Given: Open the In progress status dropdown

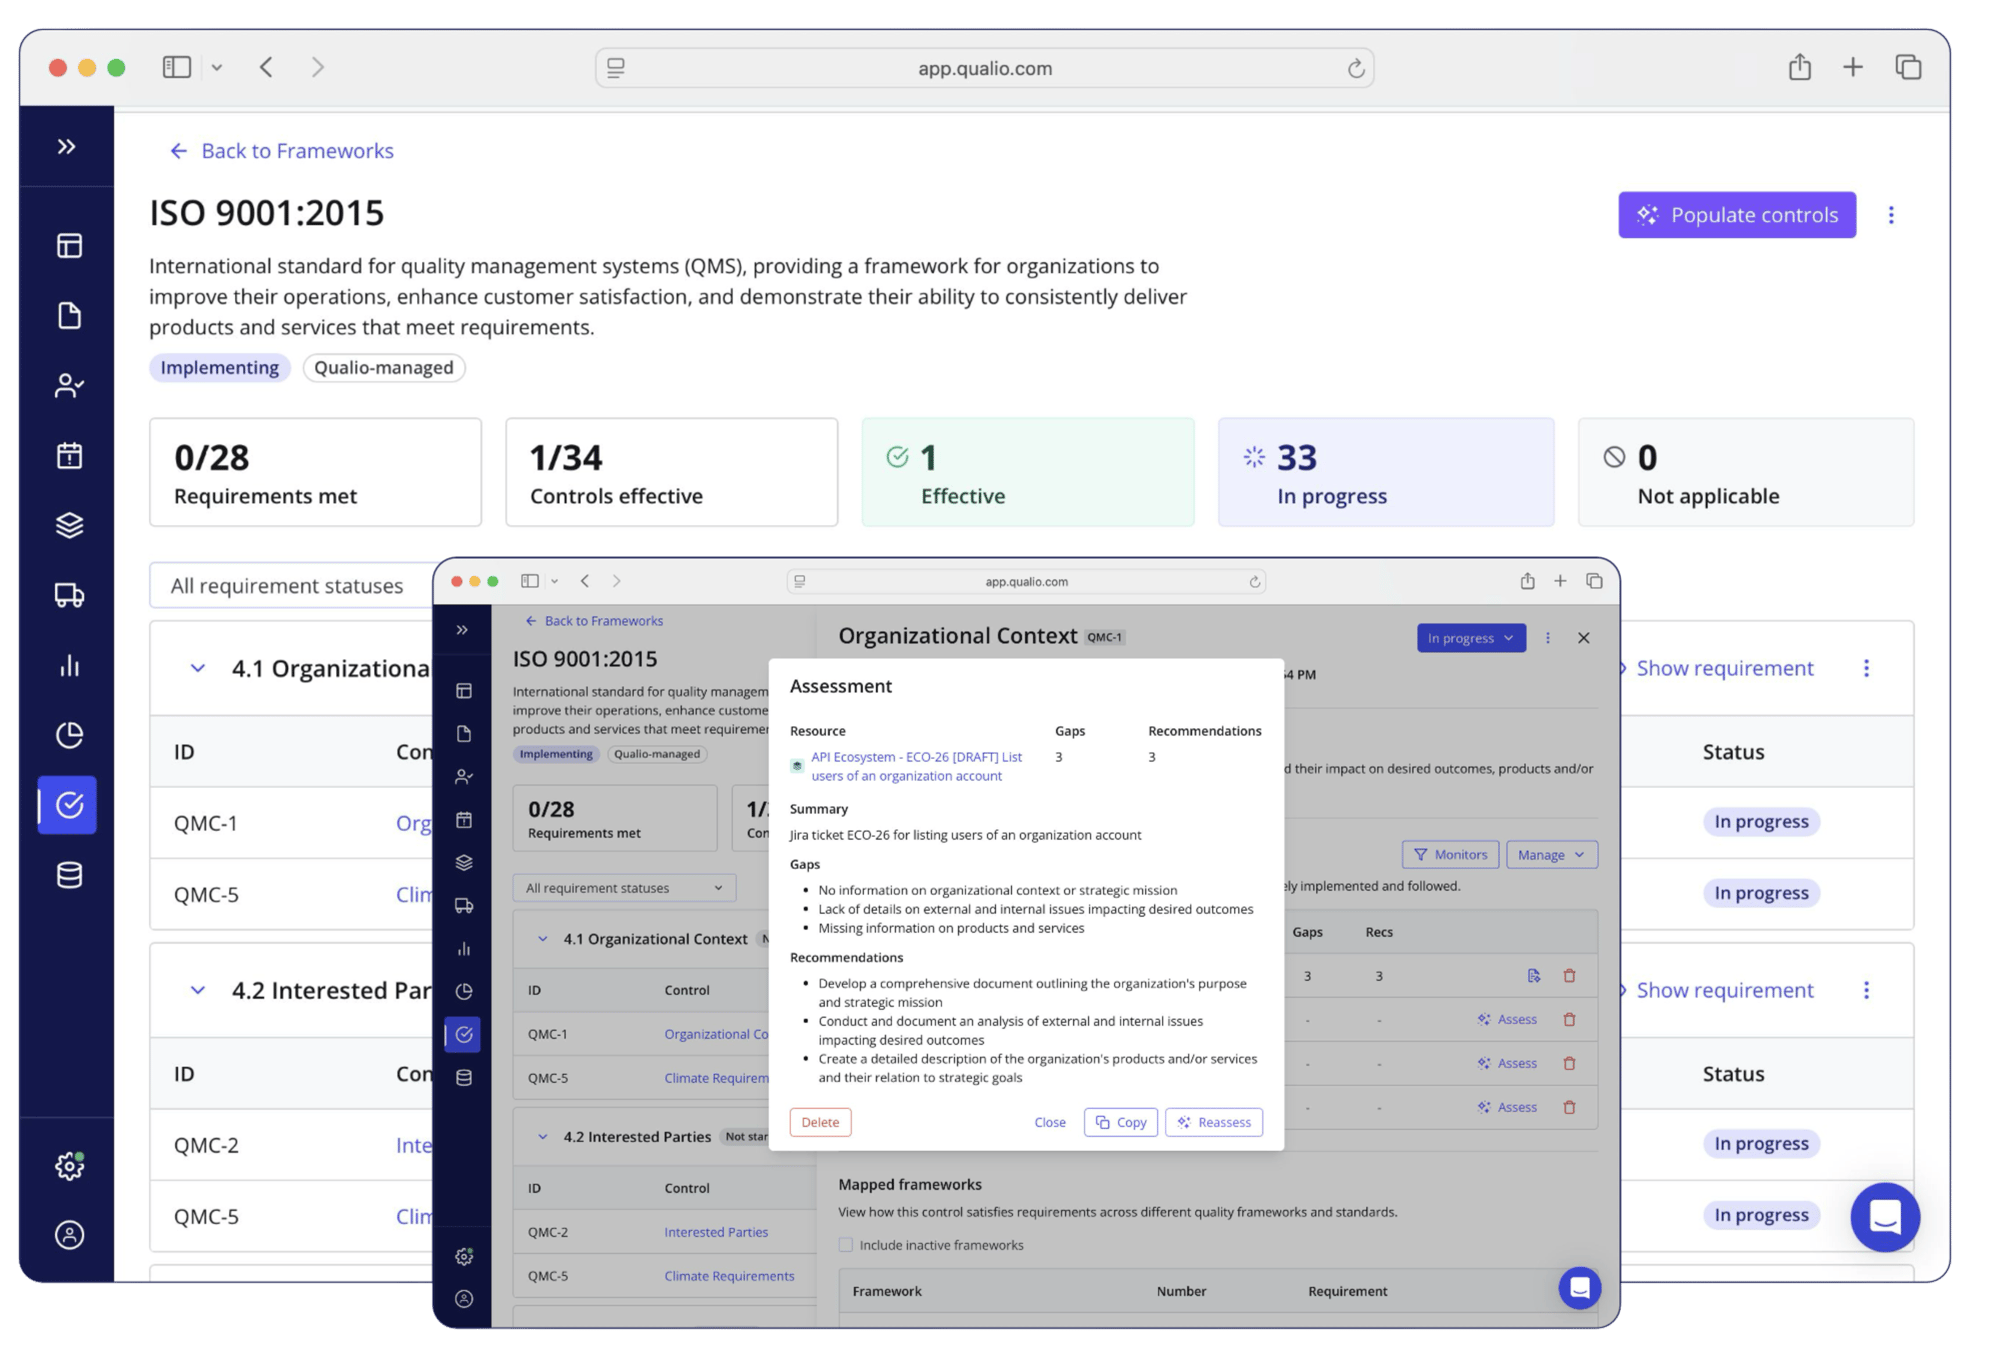Looking at the screenshot, I should [1471, 637].
